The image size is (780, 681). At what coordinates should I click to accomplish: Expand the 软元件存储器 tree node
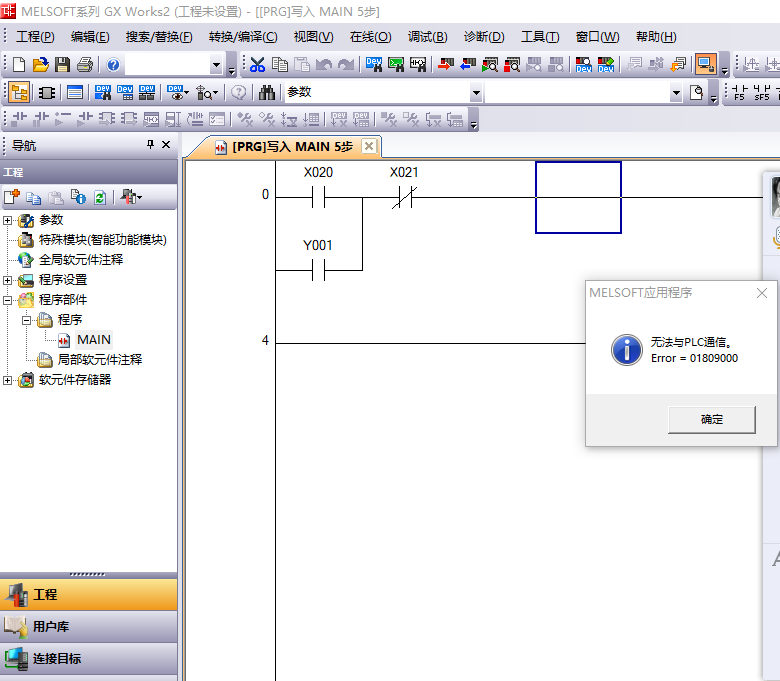point(9,380)
